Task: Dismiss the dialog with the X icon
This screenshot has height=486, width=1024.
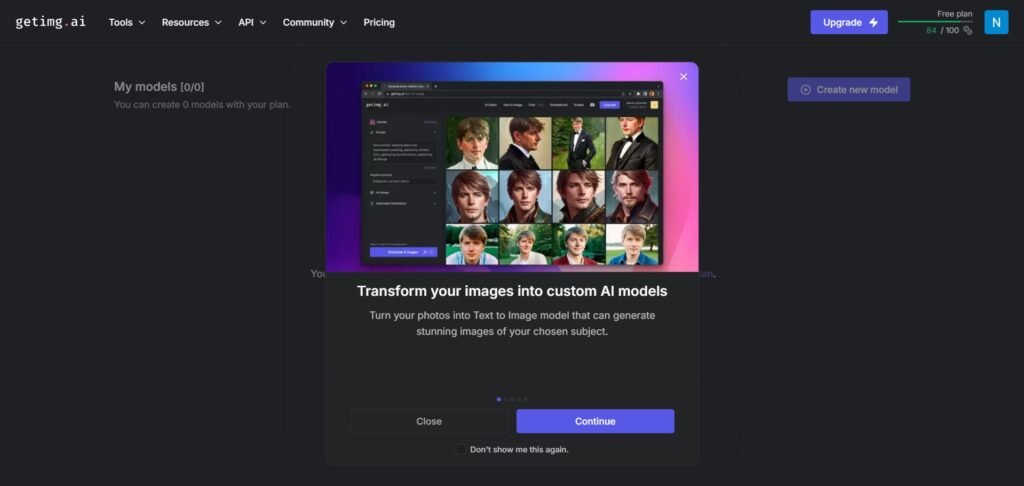Action: click(x=684, y=77)
